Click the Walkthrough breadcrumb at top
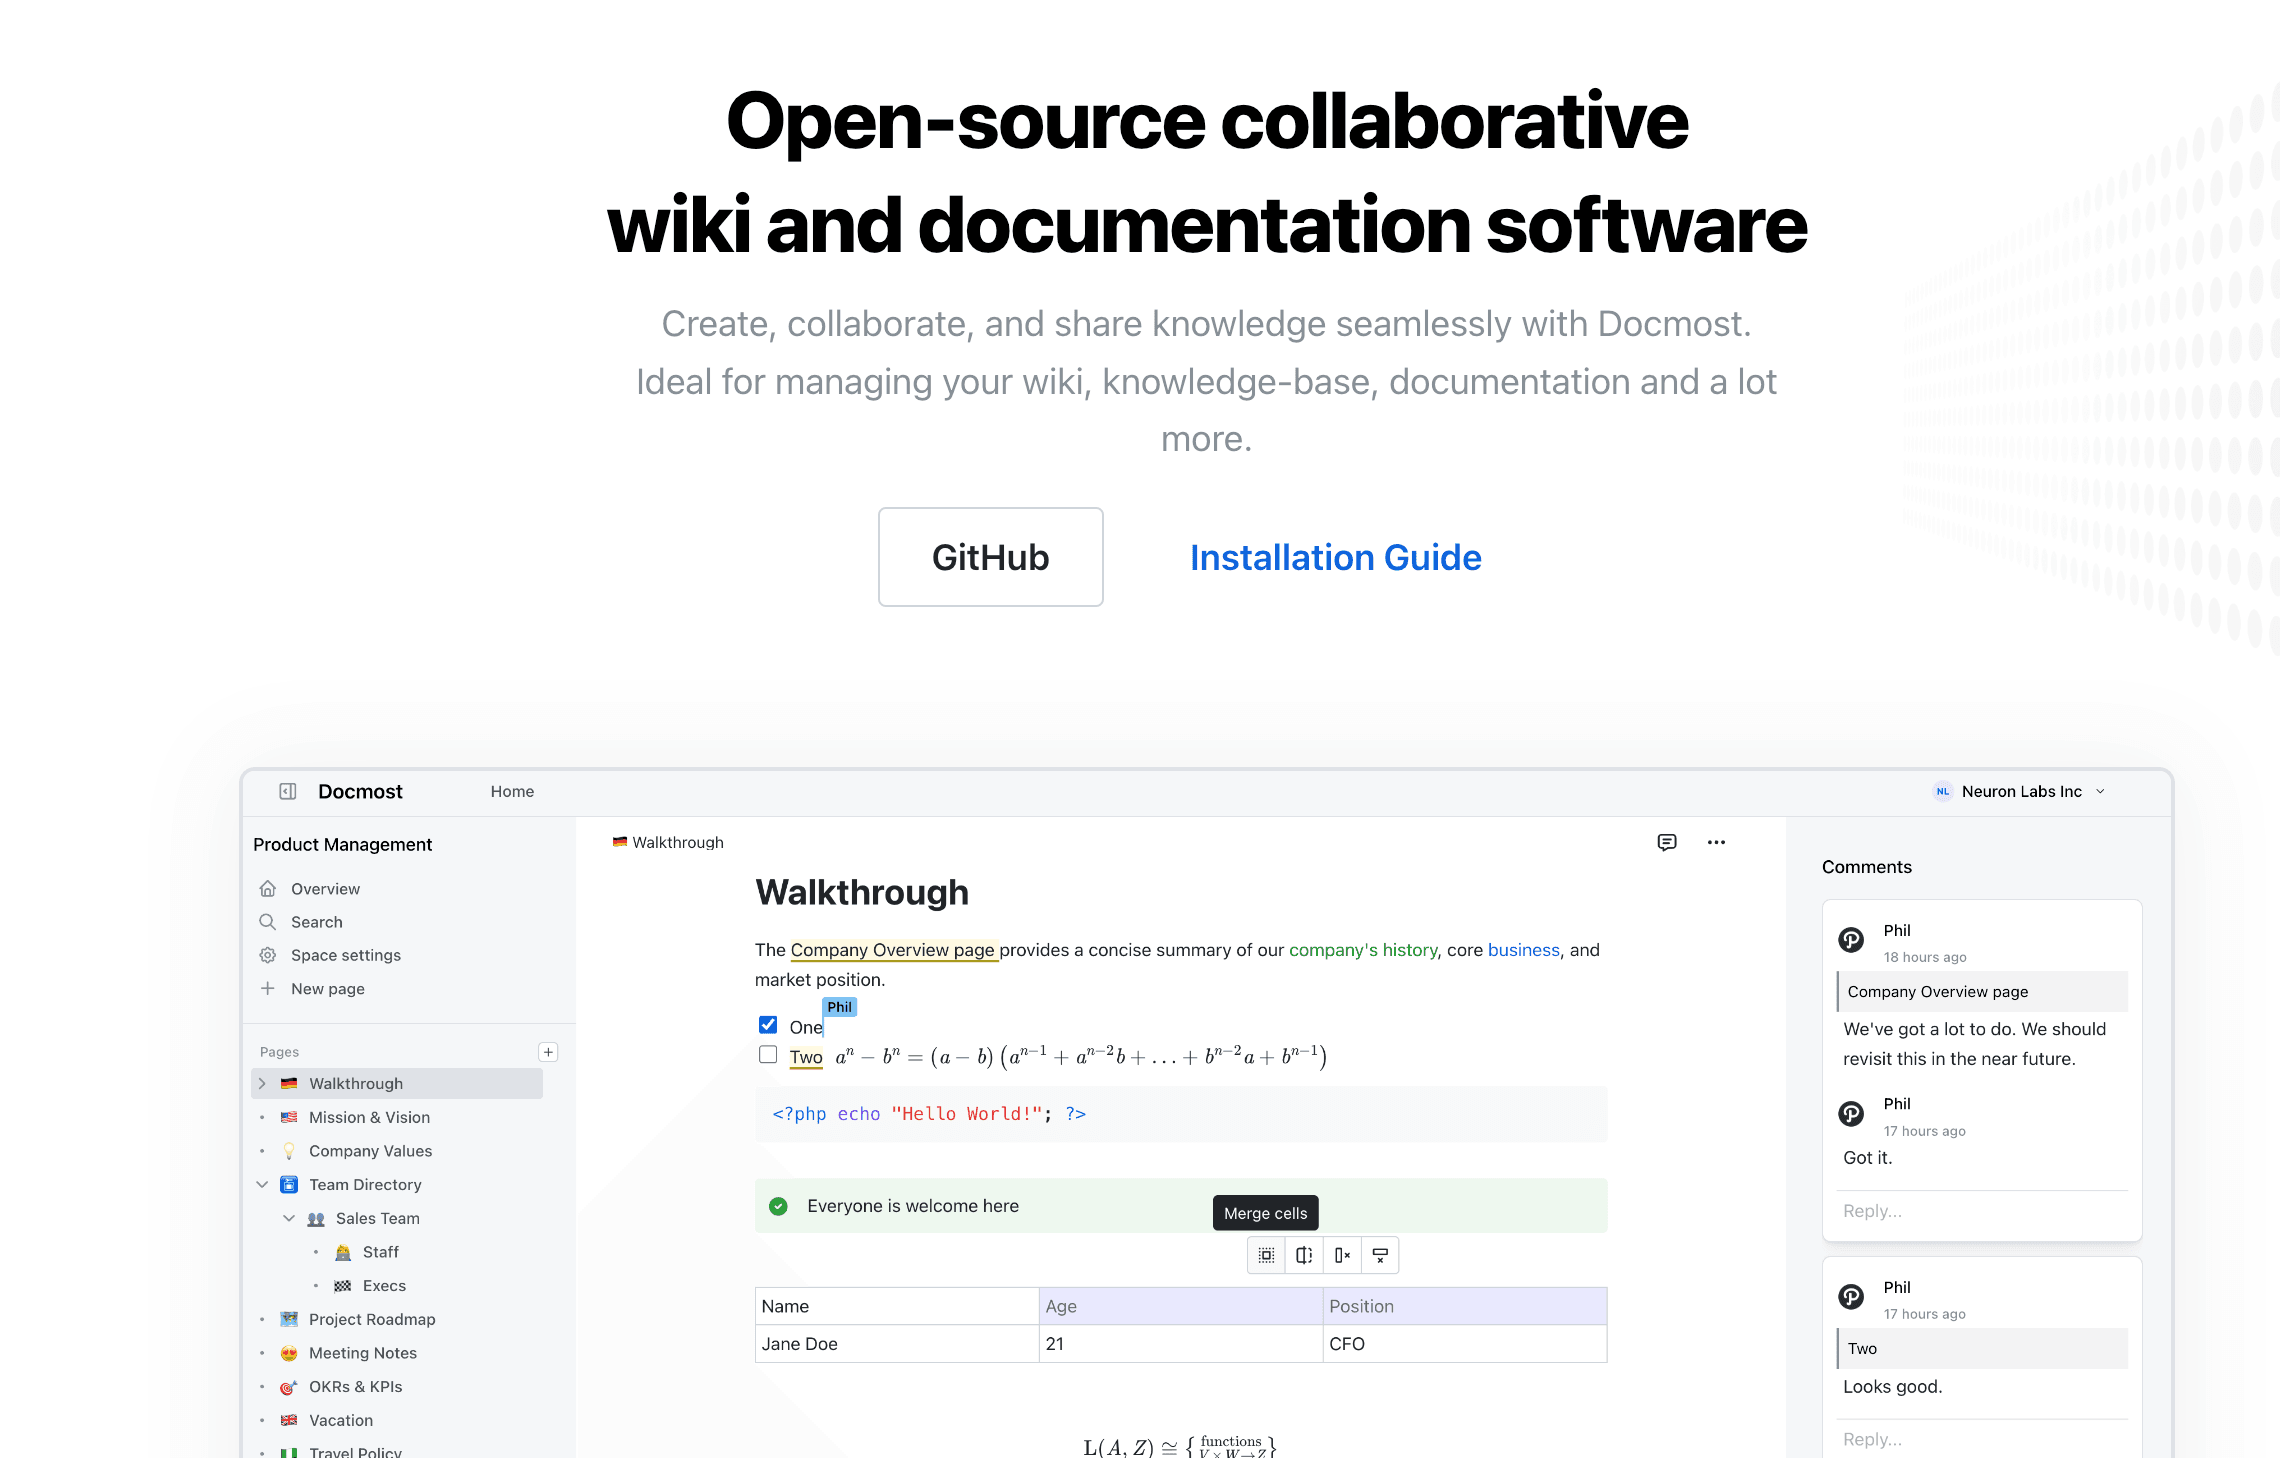The width and height of the screenshot is (2280, 1458). (x=668, y=842)
